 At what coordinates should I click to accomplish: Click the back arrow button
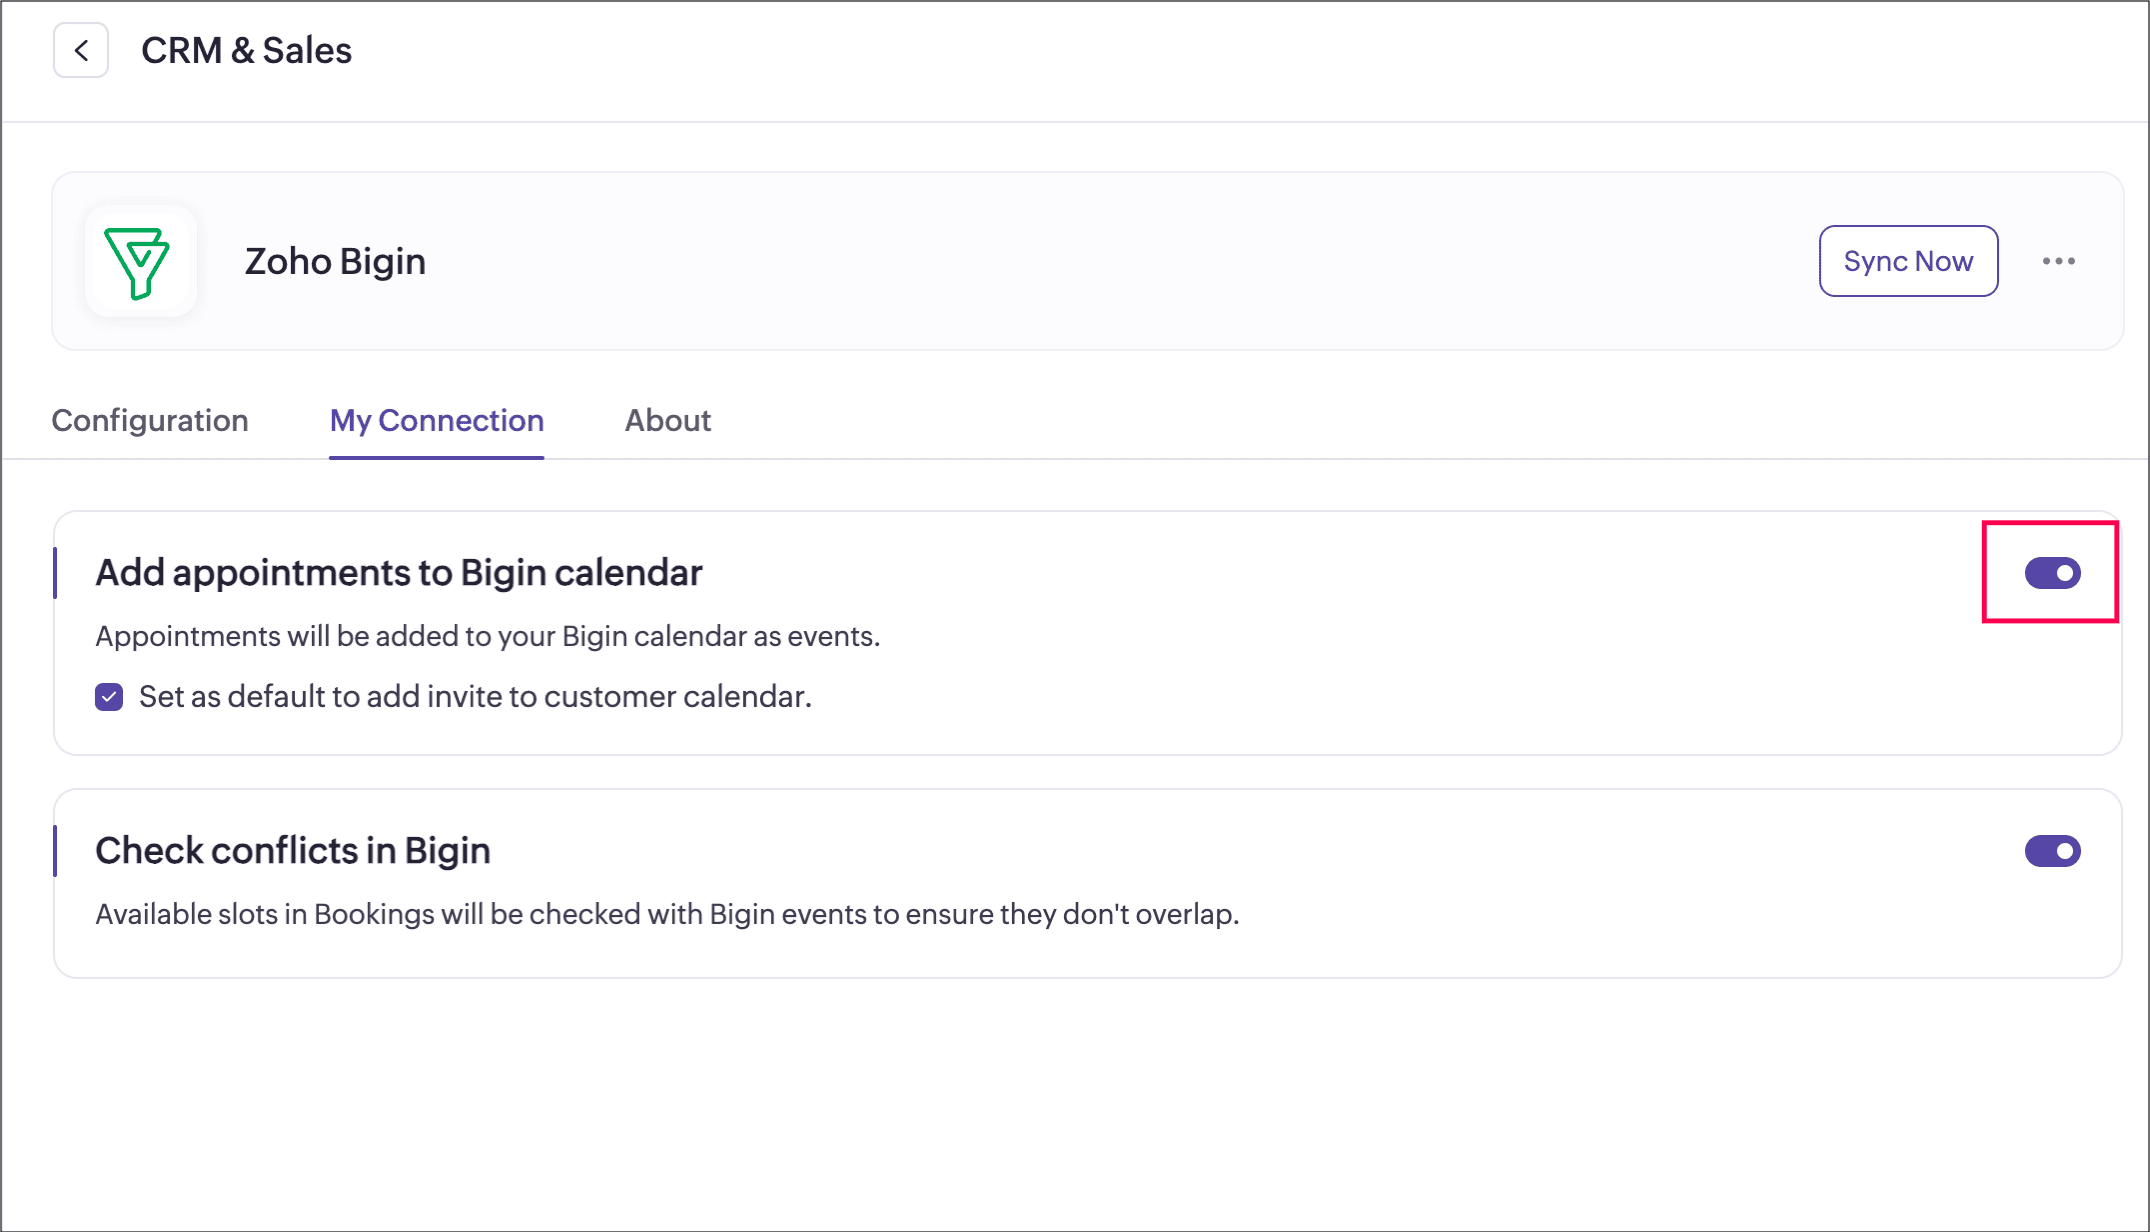[81, 50]
